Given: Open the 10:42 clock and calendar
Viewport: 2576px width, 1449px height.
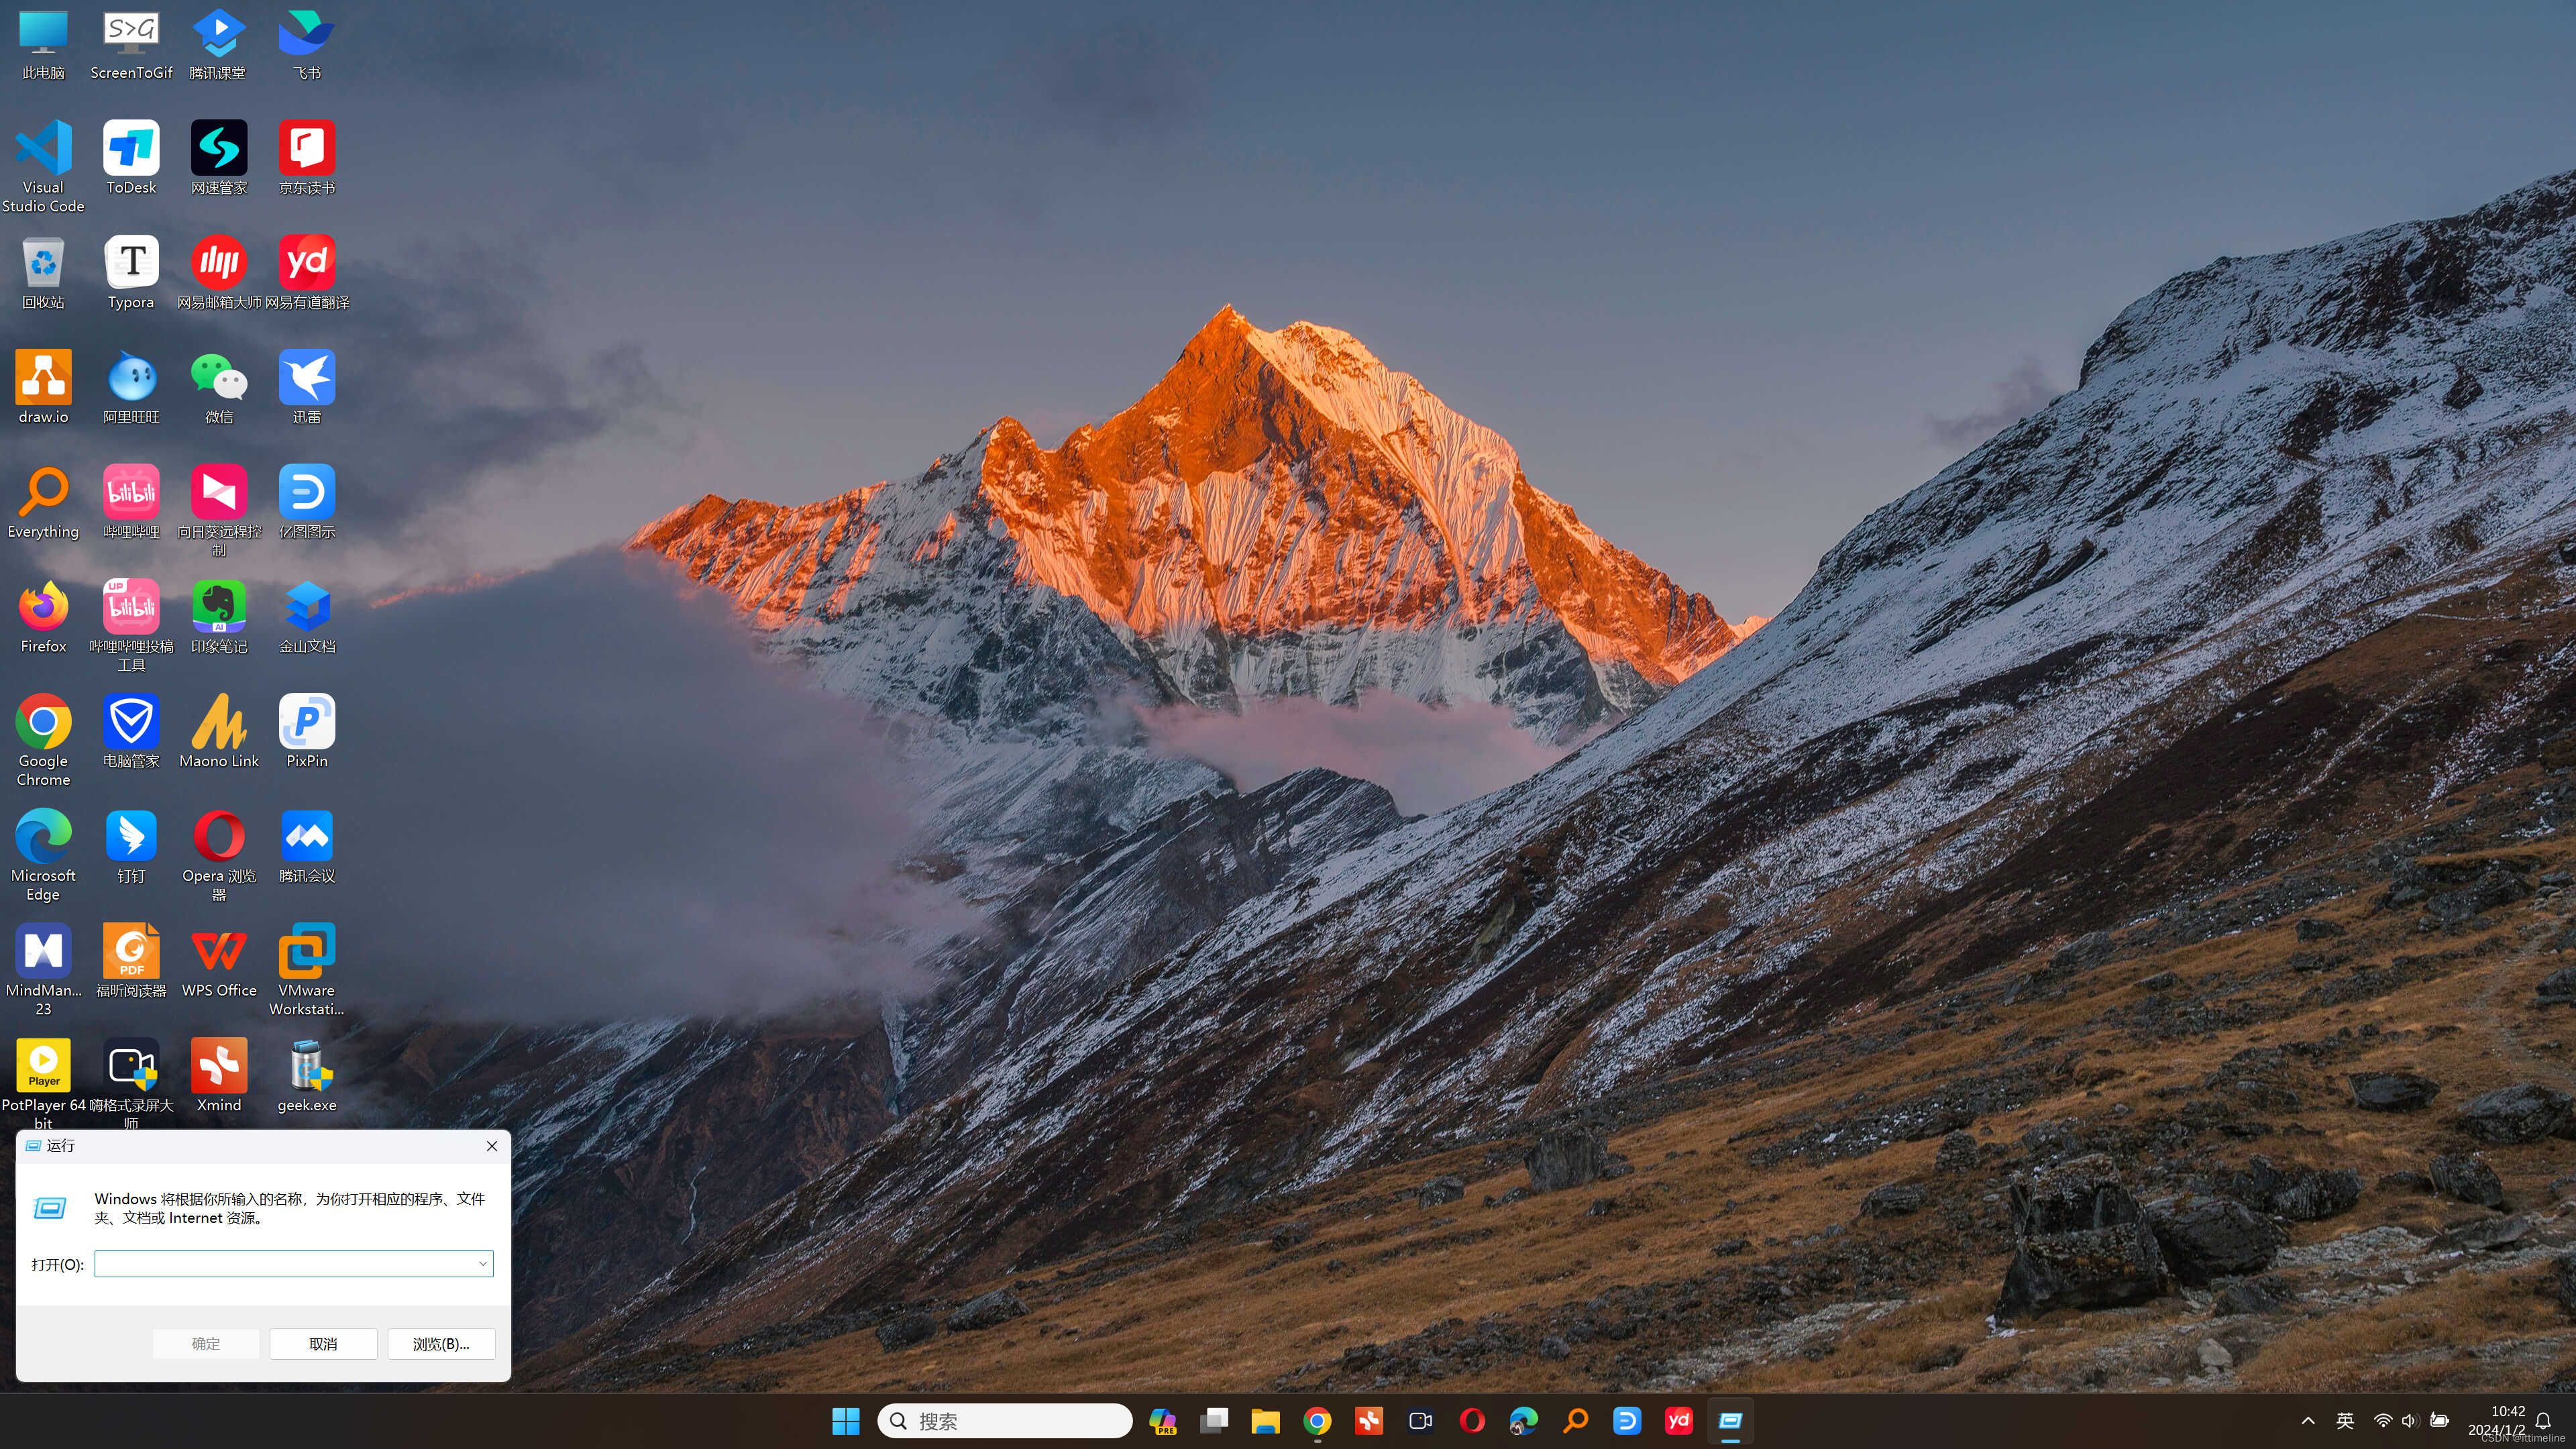Looking at the screenshot, I should coord(2497,1421).
